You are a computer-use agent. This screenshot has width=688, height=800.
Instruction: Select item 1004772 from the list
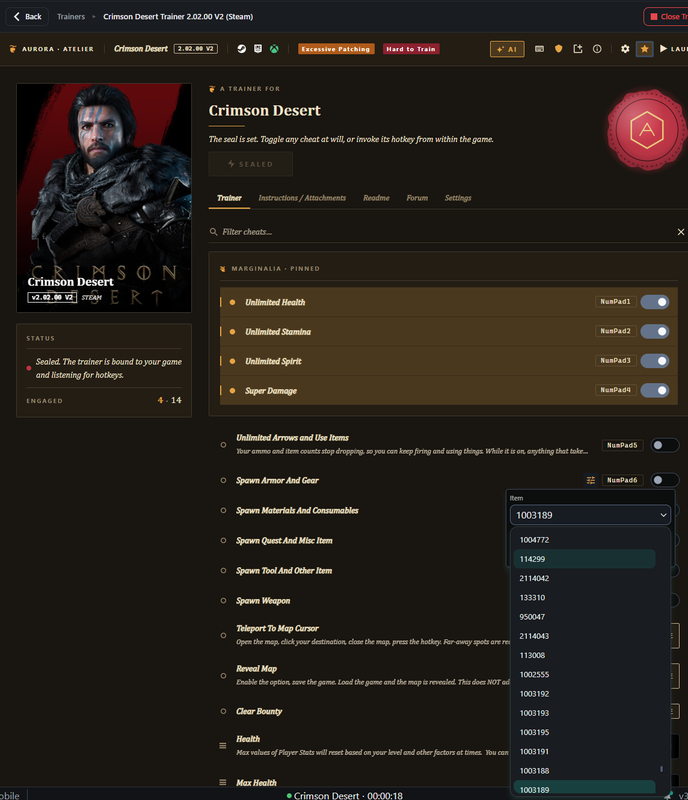tap(584, 540)
